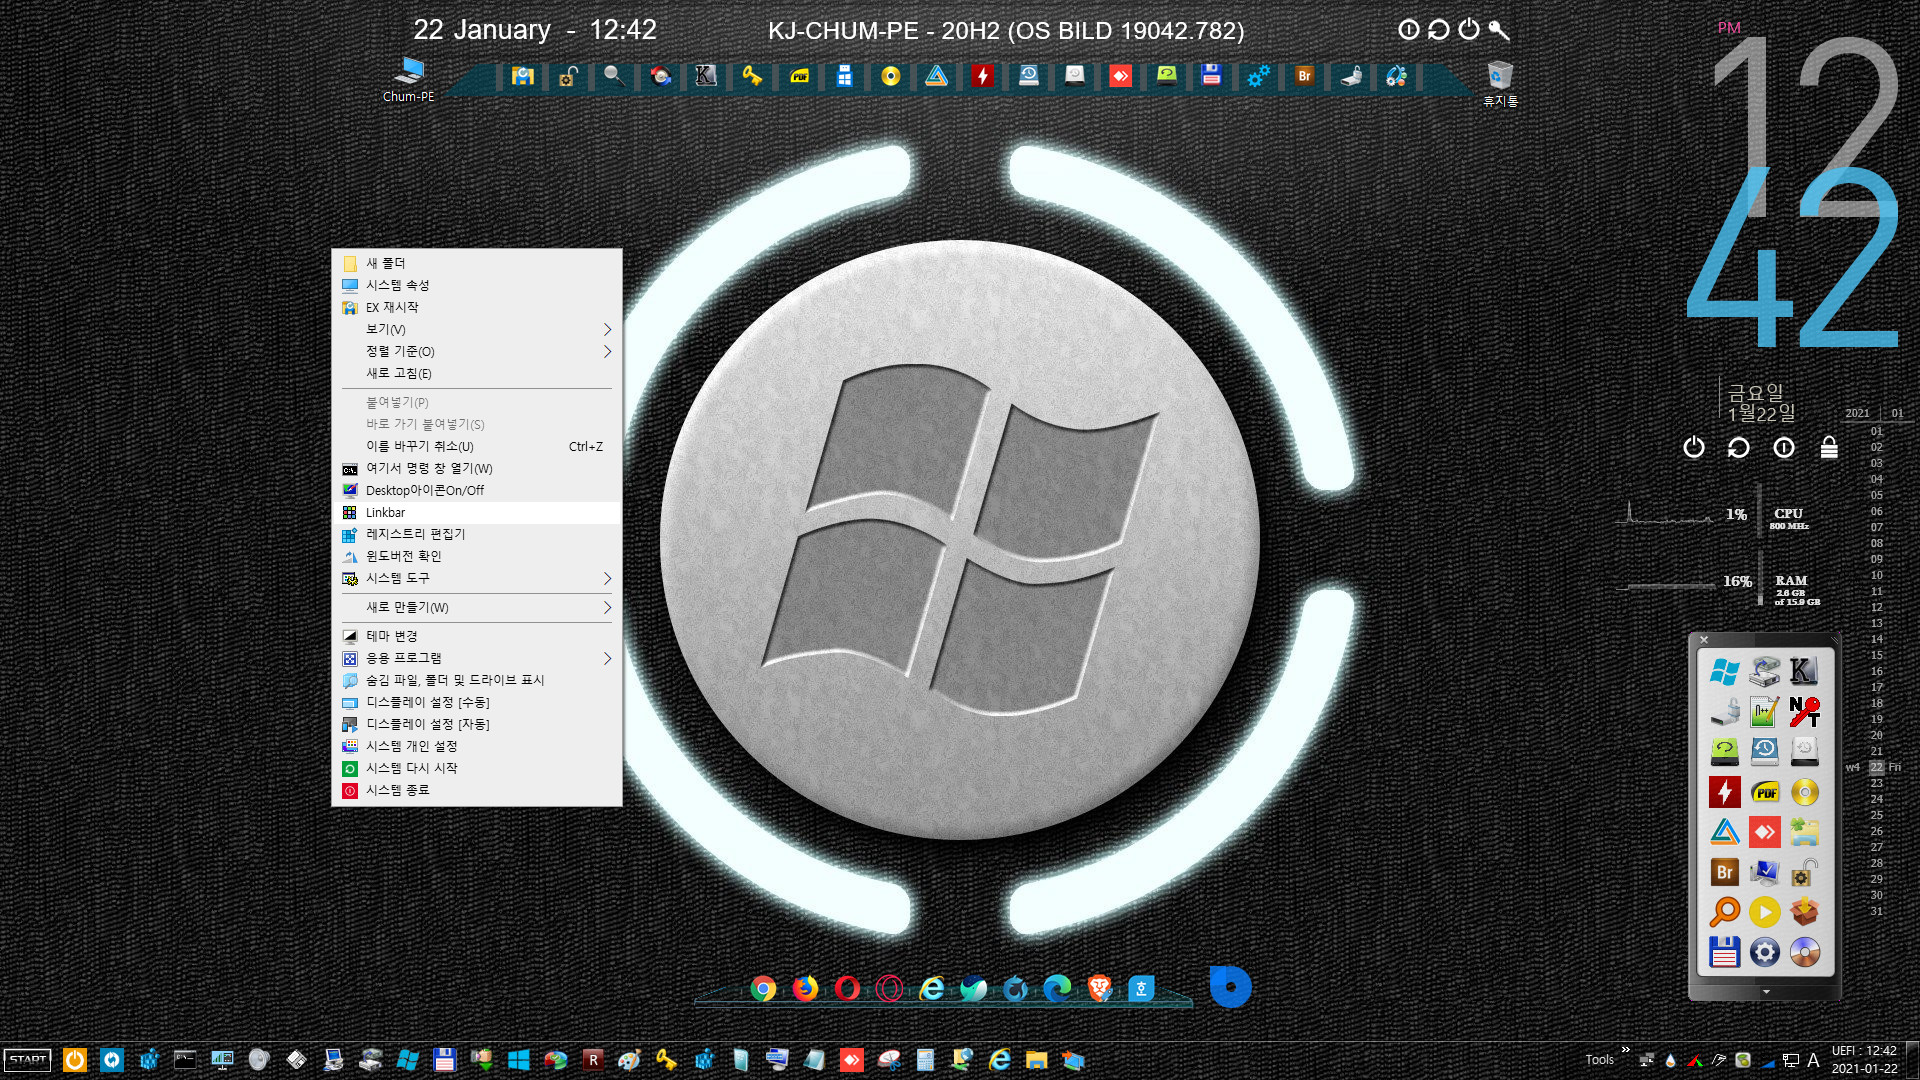This screenshot has width=1920, height=1080.
Task: Open Microsoft Edge in the browser dock
Action: [x=1057, y=988]
